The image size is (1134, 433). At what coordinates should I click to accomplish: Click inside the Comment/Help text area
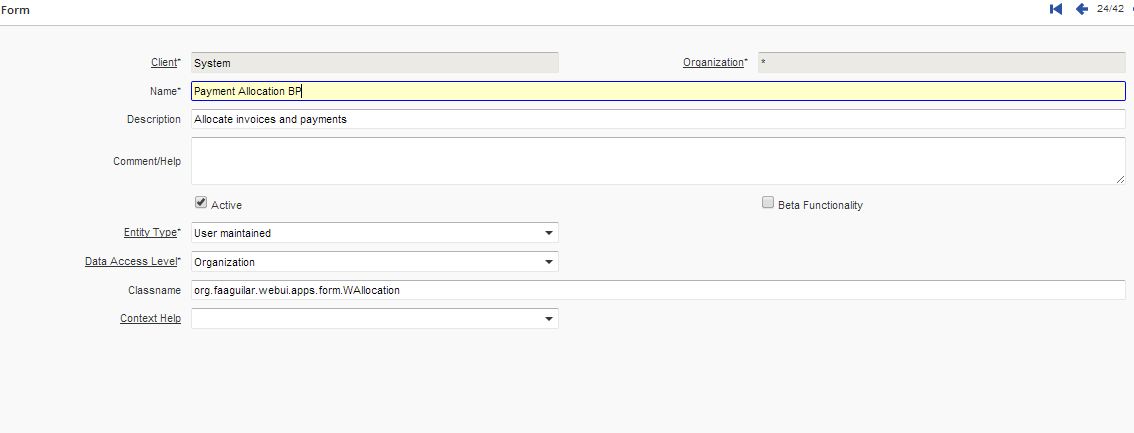[x=657, y=161]
